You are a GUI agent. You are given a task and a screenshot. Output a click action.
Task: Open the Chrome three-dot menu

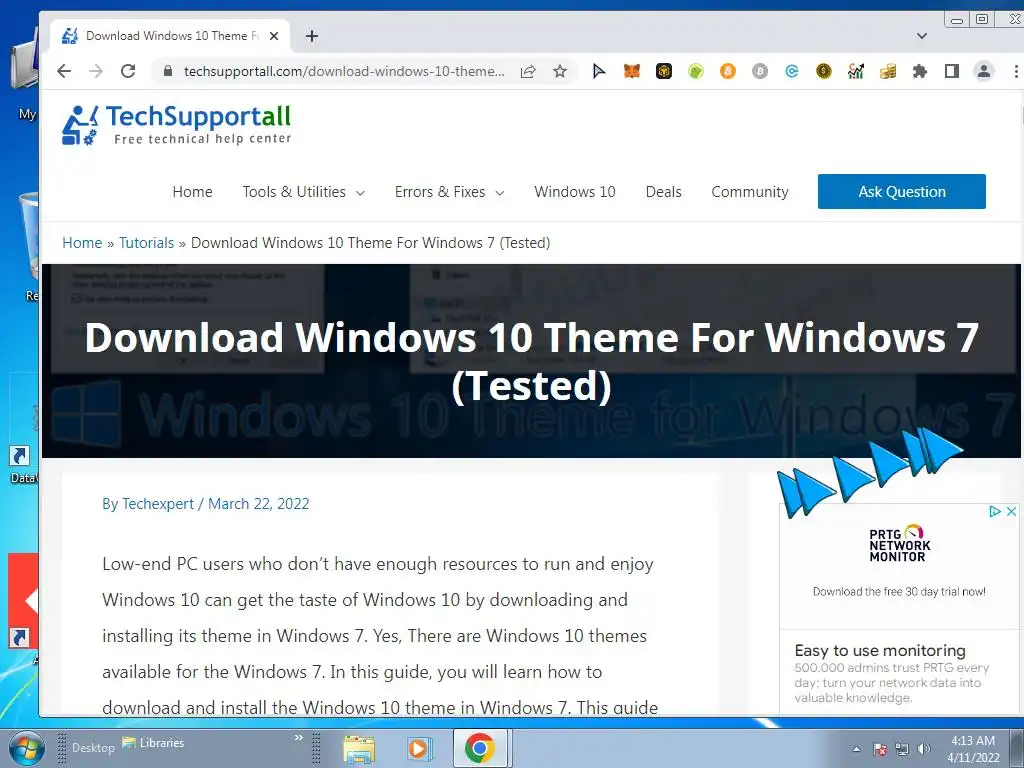(x=1016, y=71)
